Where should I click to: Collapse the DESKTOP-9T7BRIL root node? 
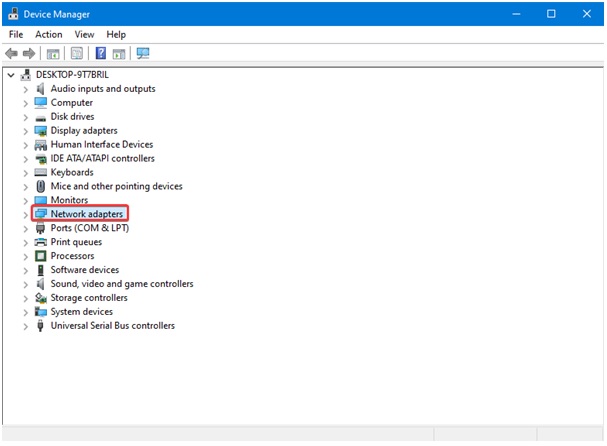tap(11, 75)
